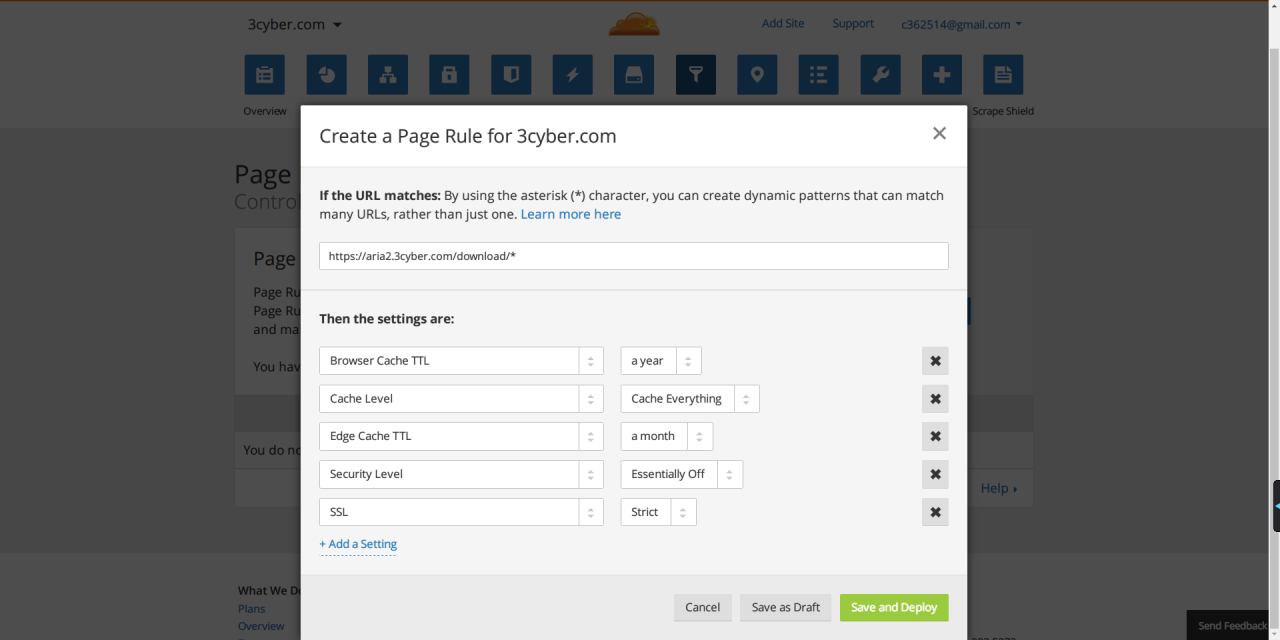Open the Overview clipboard icon
The width and height of the screenshot is (1280, 640).
coord(264,75)
